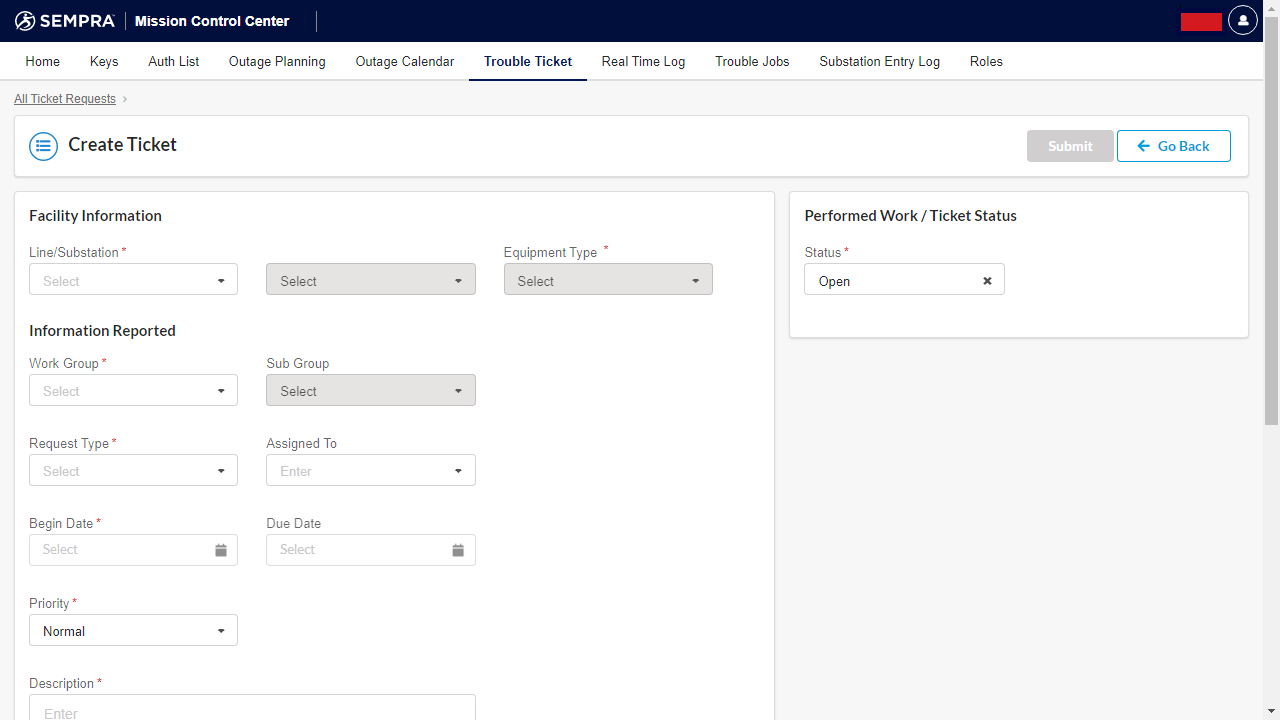Click the red notification banner in the header
This screenshot has height=720, width=1280.
click(x=1201, y=20)
